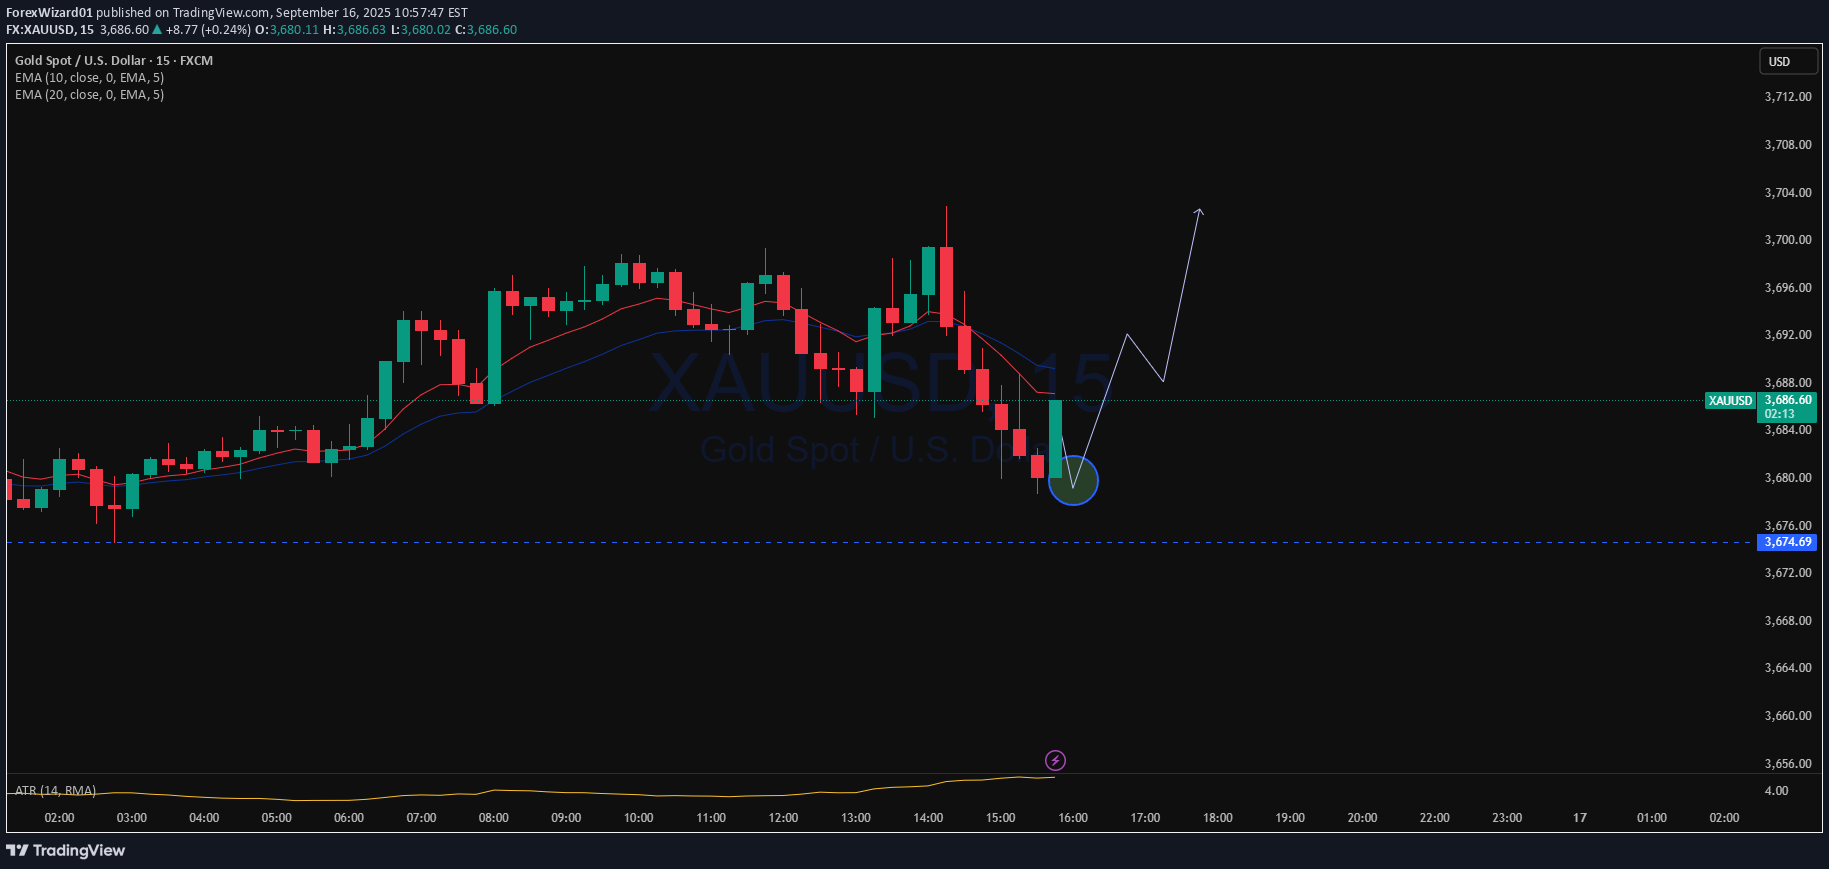Click the candle countdown 02:13
The height and width of the screenshot is (869, 1829).
[x=1780, y=414]
